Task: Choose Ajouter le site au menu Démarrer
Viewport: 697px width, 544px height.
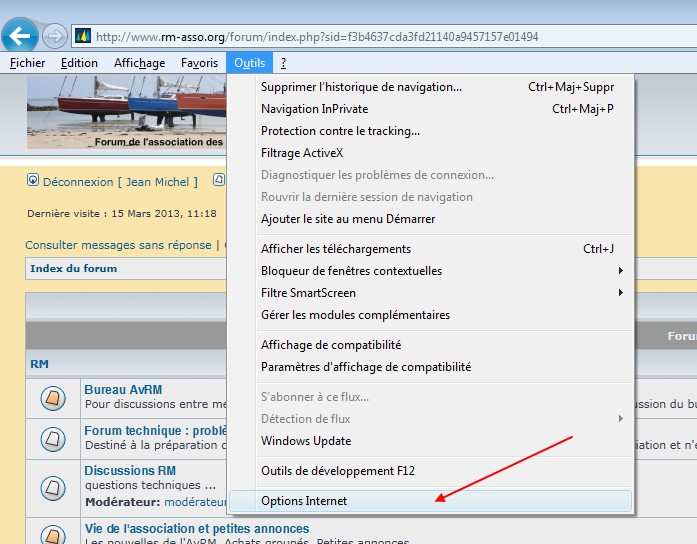Action: pos(430,219)
